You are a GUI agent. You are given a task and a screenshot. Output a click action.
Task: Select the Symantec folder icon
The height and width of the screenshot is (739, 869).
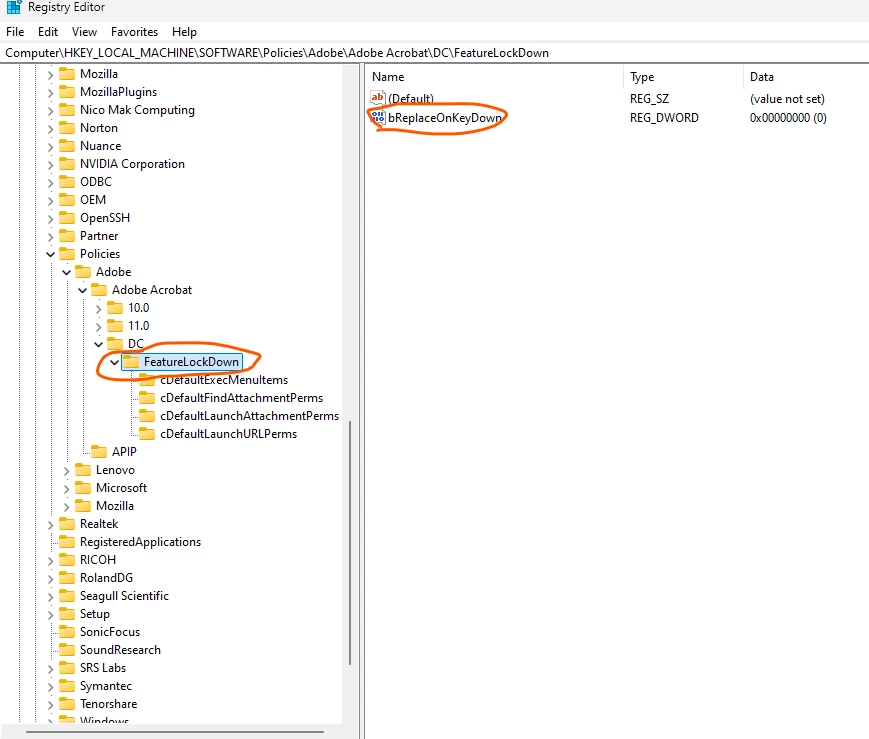click(x=67, y=685)
